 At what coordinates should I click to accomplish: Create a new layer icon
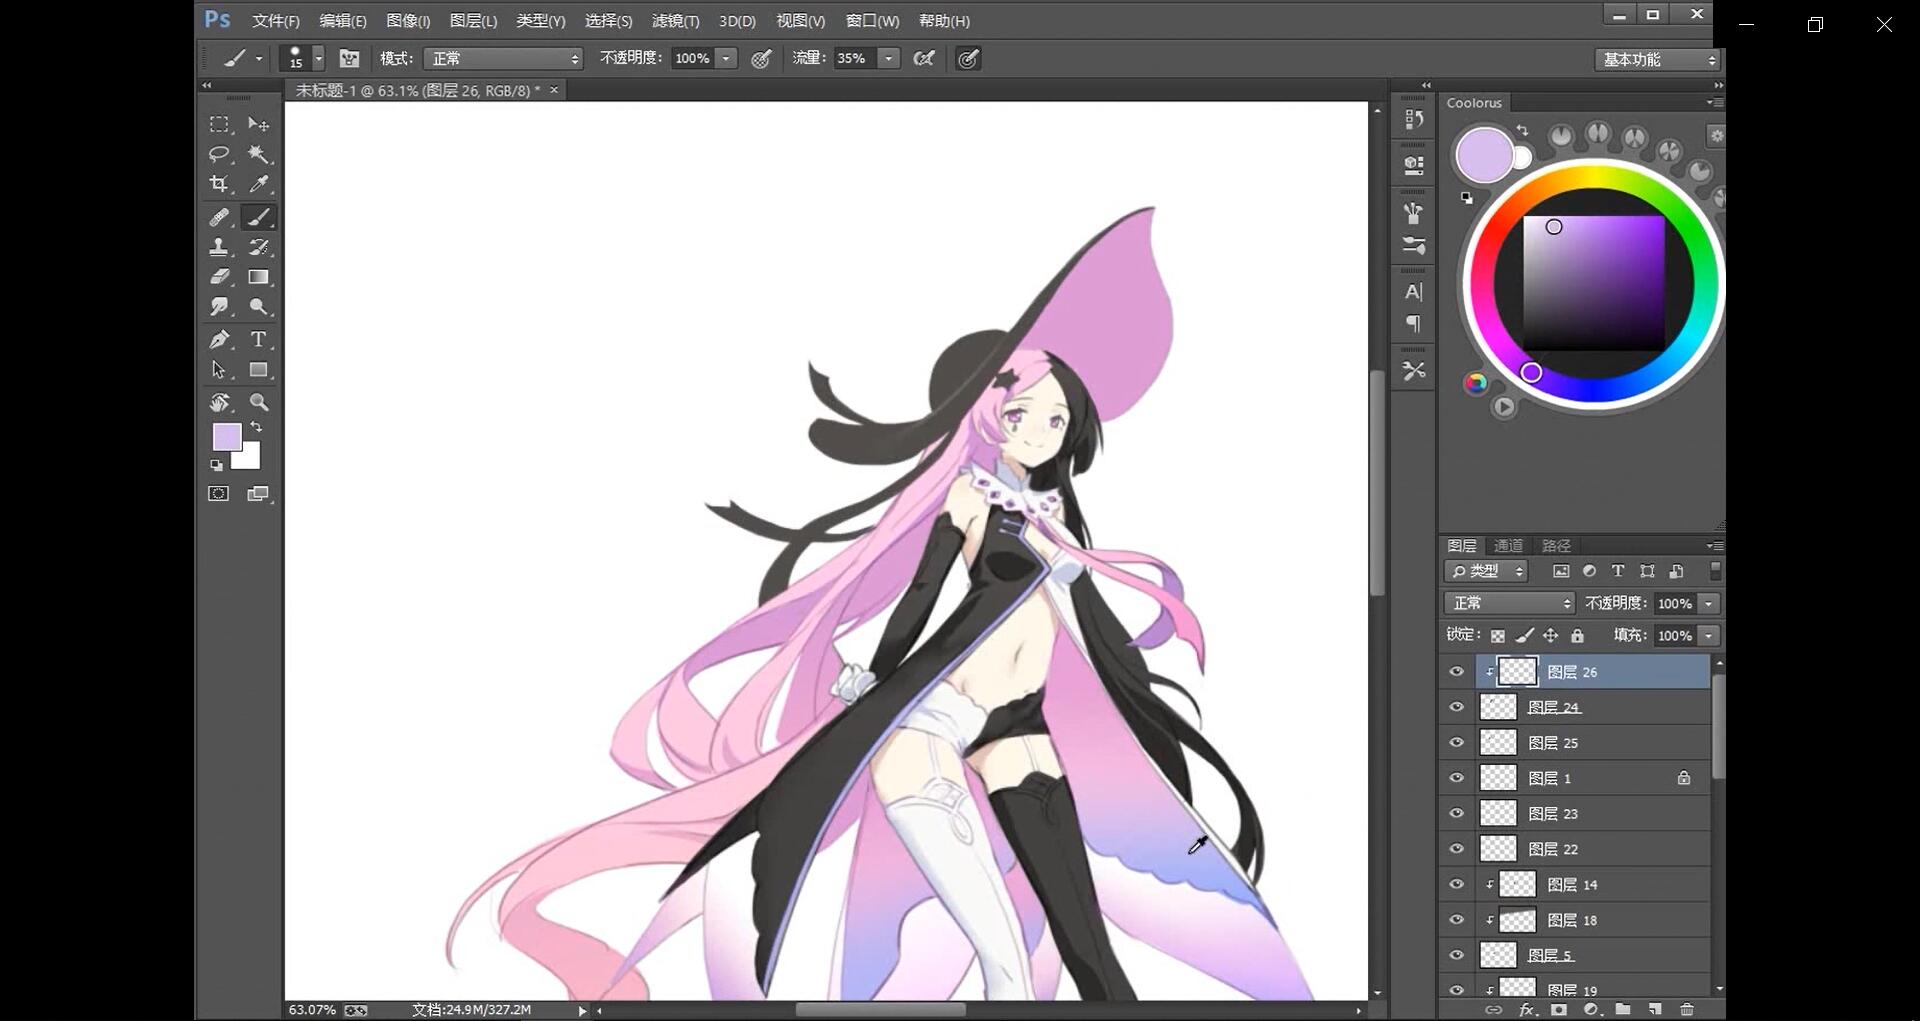(1655, 1010)
